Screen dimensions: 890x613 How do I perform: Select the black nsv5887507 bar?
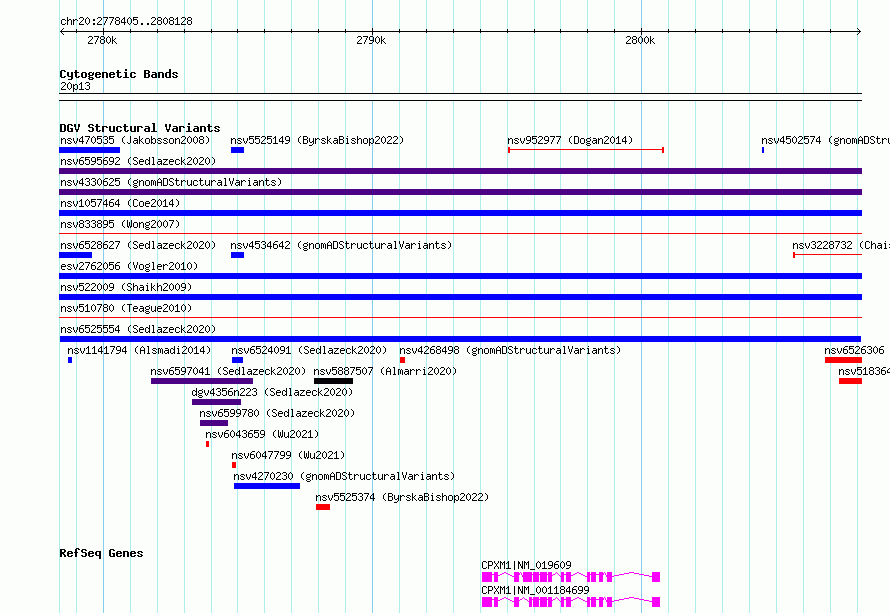(x=334, y=381)
